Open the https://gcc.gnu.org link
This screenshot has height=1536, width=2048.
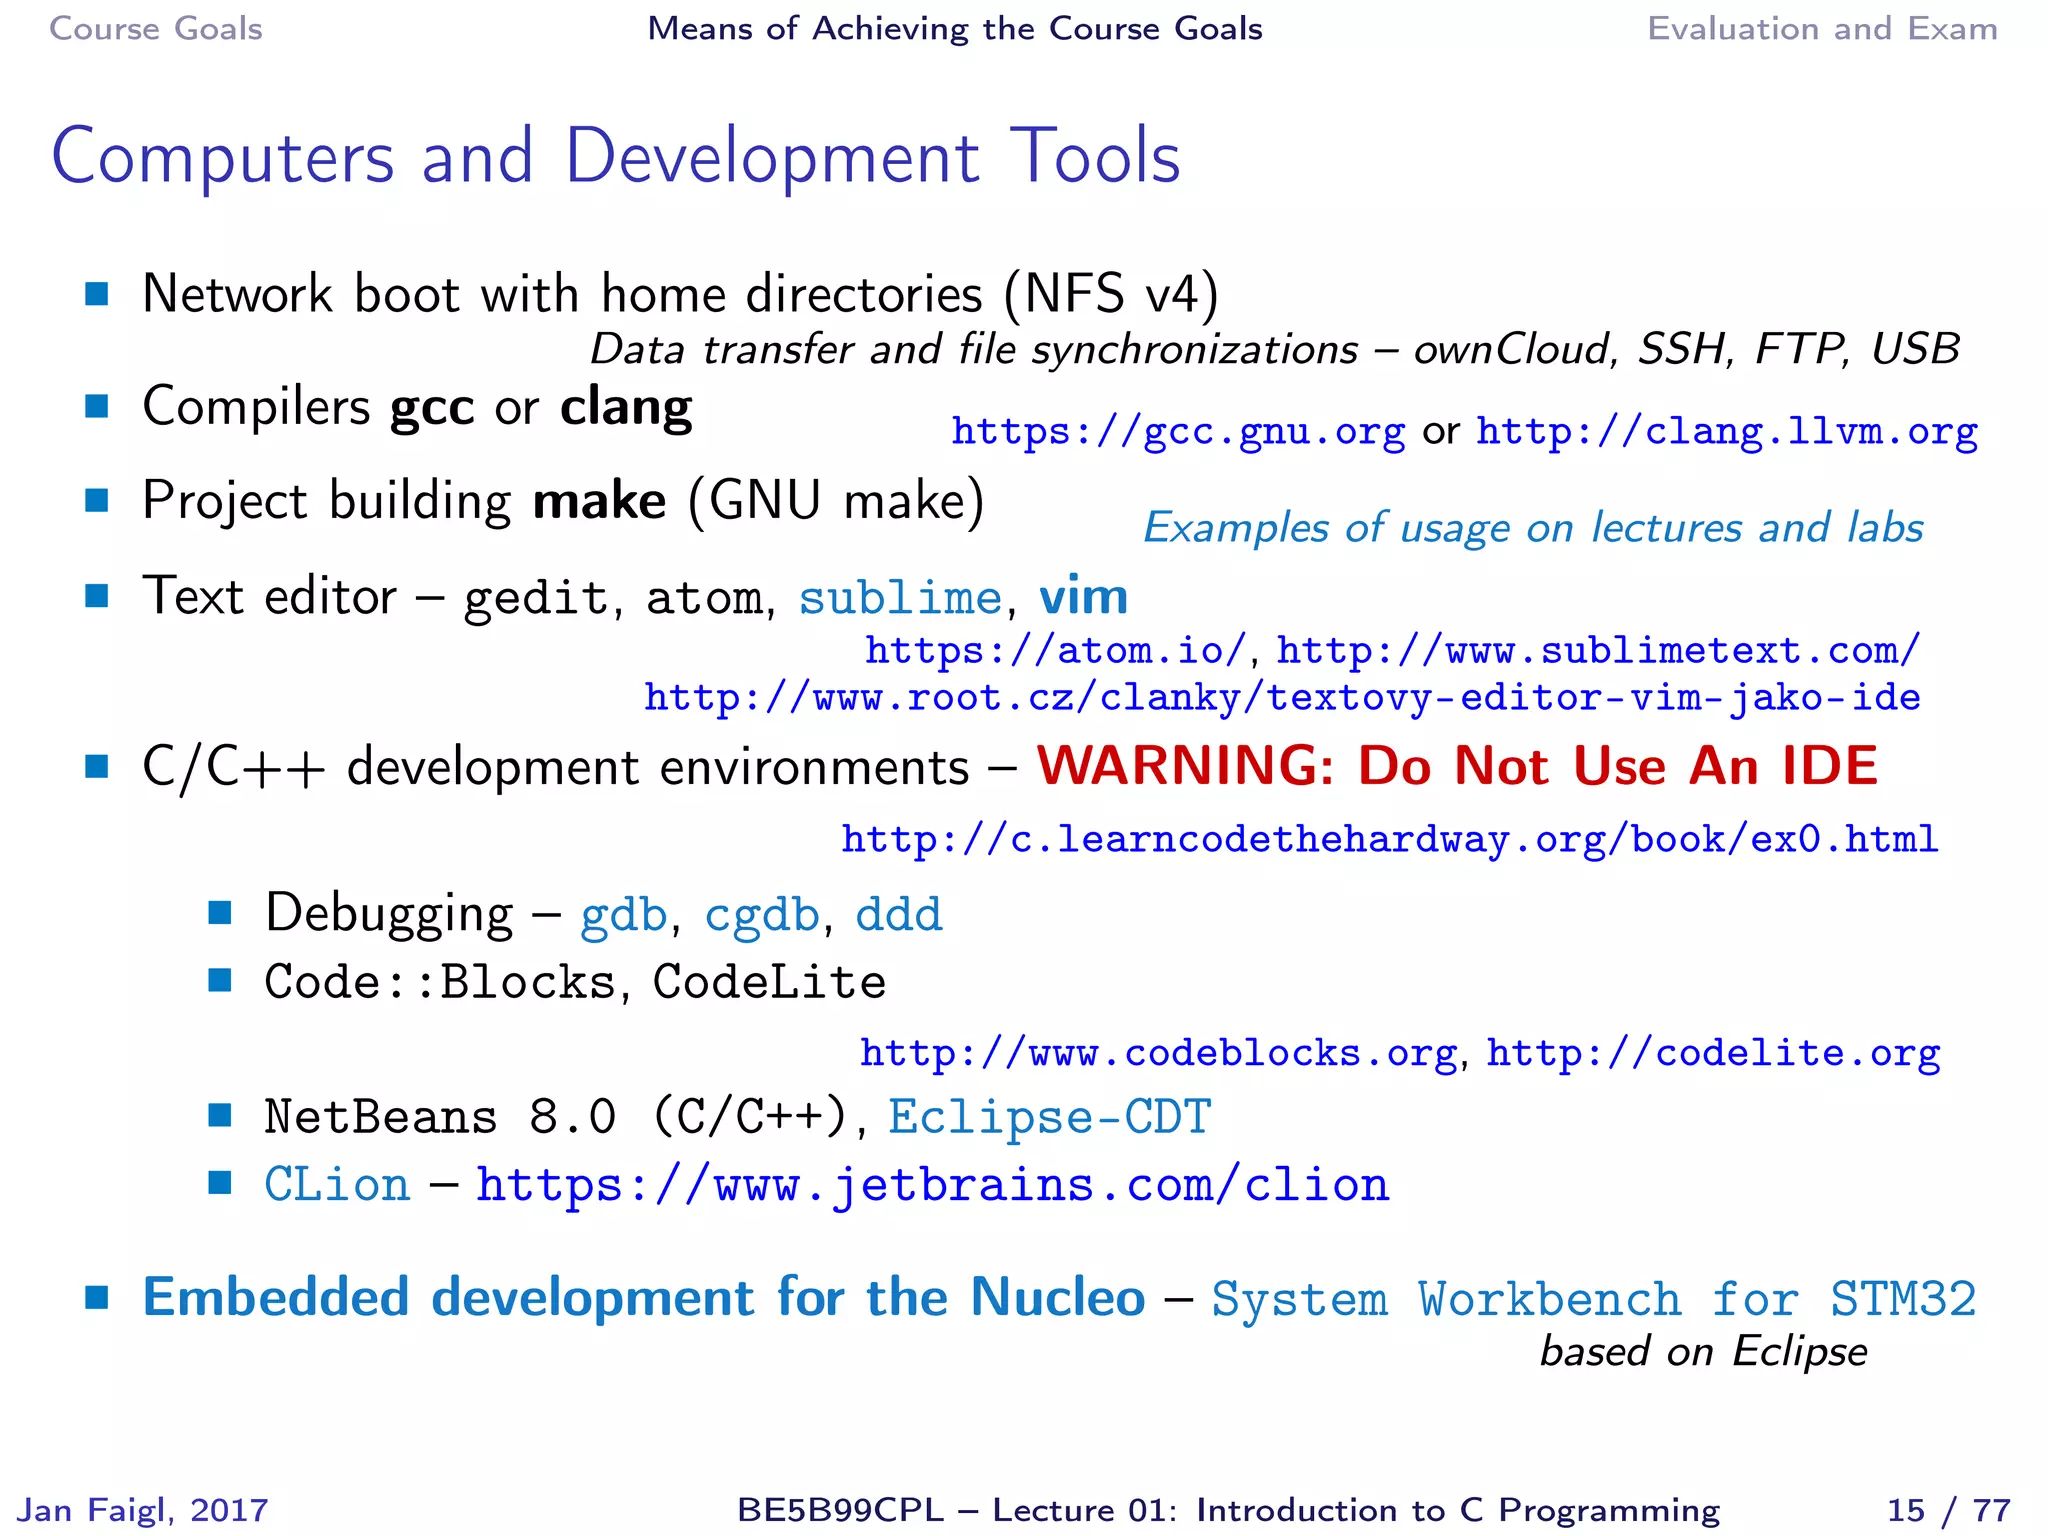pyautogui.click(x=1178, y=432)
